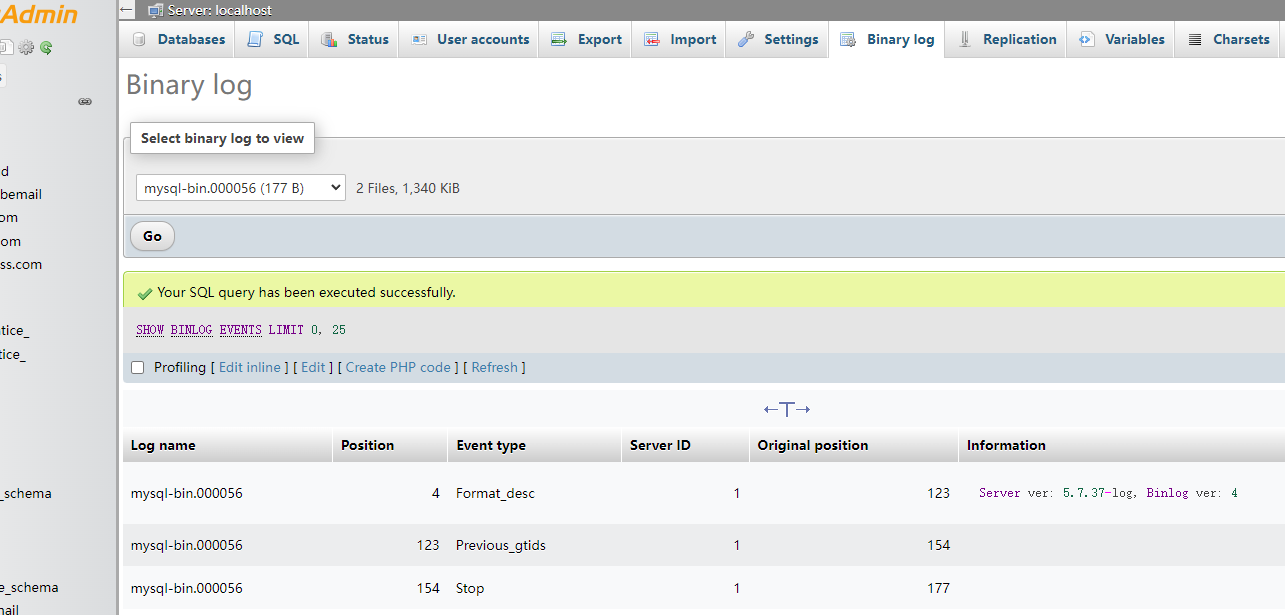Click the Refresh link next to Profiling
This screenshot has height=615, width=1285.
(494, 367)
